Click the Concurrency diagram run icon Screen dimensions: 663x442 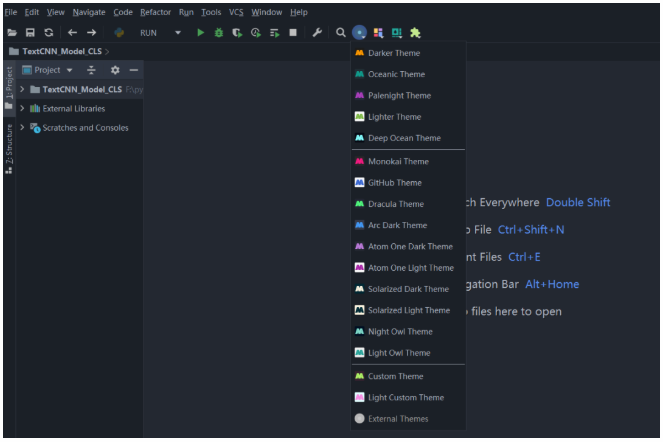(274, 33)
